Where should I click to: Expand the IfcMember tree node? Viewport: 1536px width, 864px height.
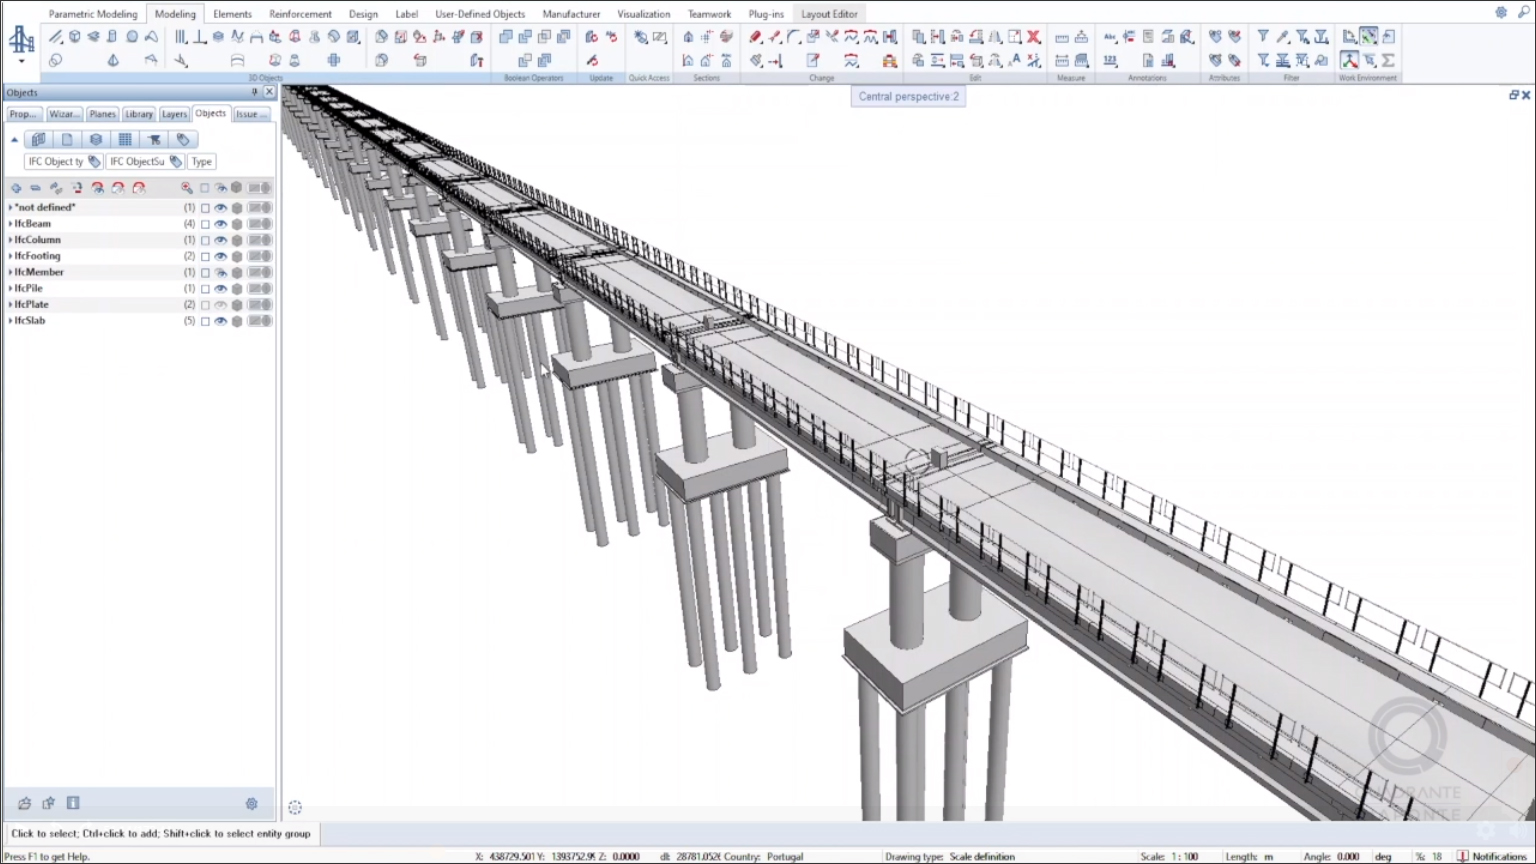(x=10, y=272)
